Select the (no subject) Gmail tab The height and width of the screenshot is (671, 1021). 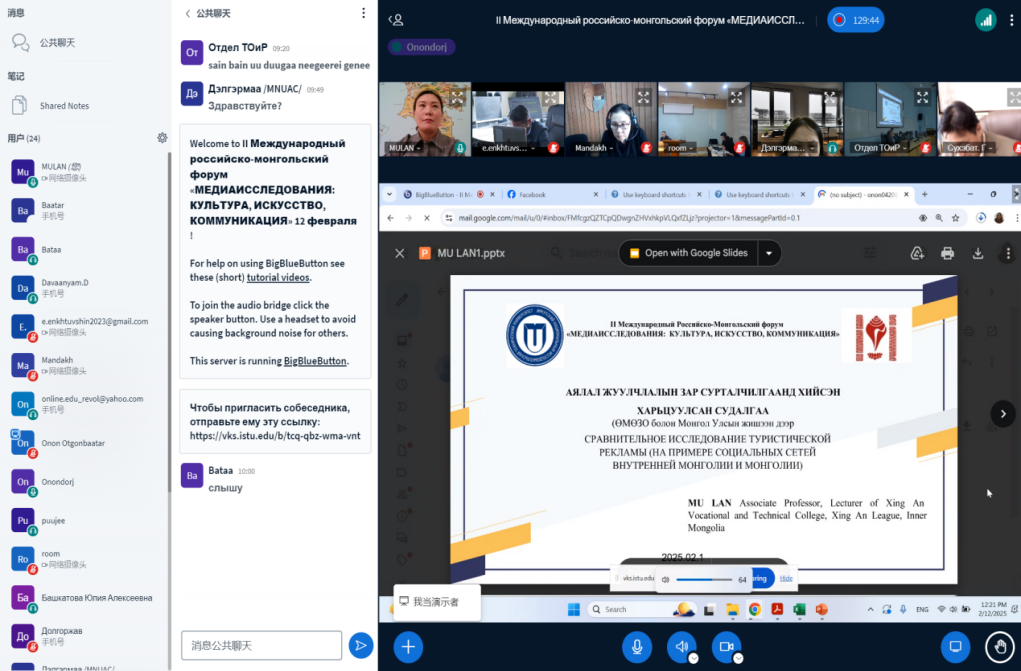click(862, 194)
